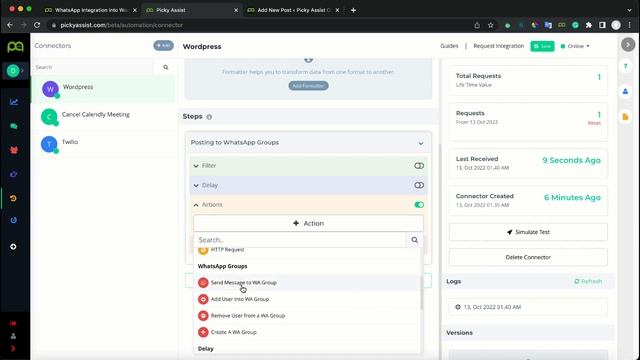
Task: Enable the Filter toggle
Action: coord(419,166)
